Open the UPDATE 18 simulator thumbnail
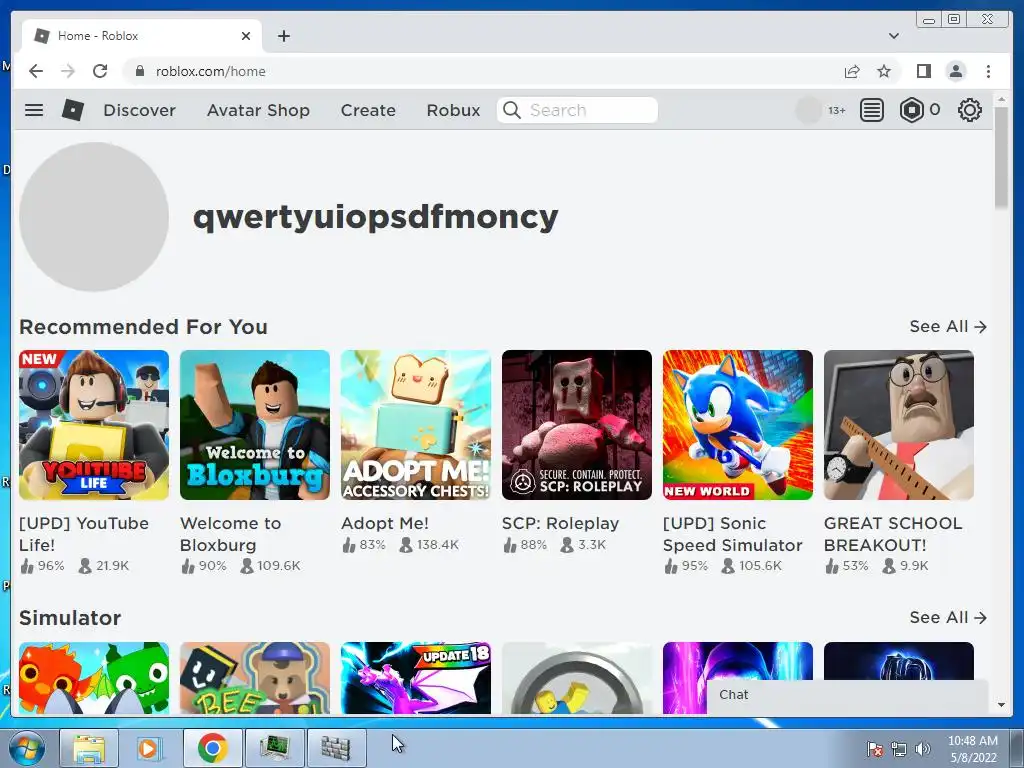 (416, 678)
